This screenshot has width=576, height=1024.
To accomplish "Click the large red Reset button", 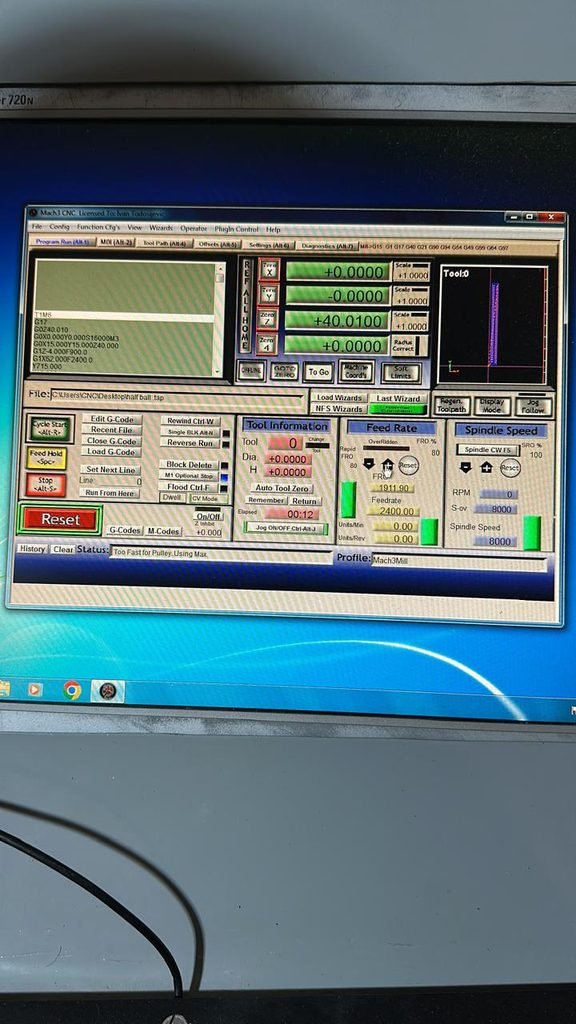I will pos(60,519).
